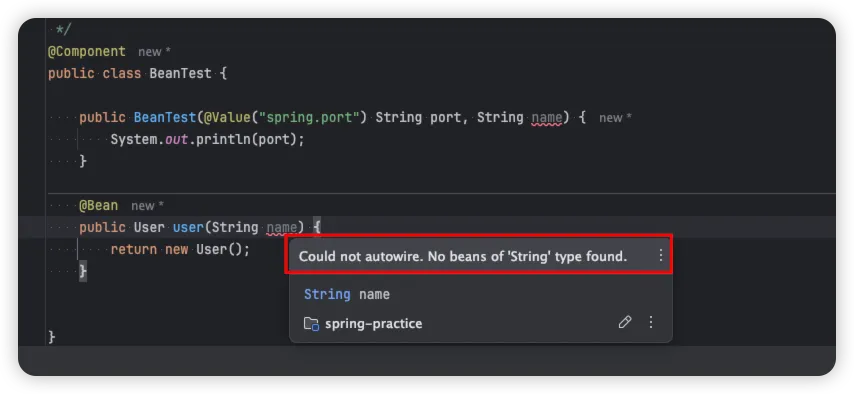
Task: Click the 'new *' hint beside @Bean
Action: coord(147,206)
